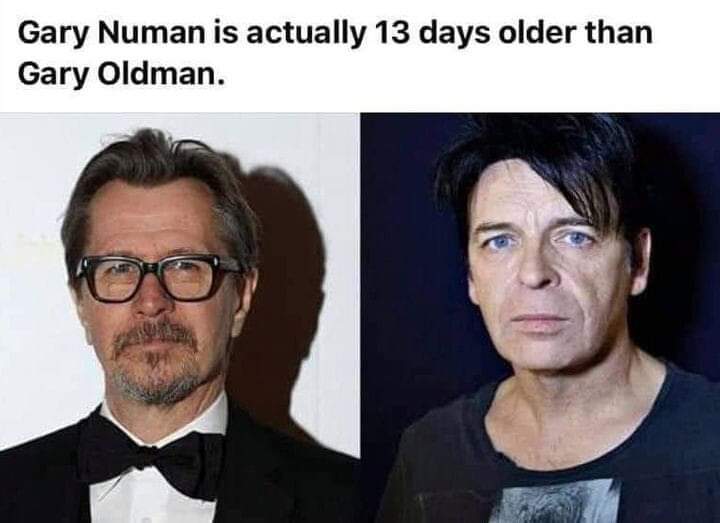The width and height of the screenshot is (720, 523).
Task: Click the left photo of man wearing glasses
Action: point(180,318)
